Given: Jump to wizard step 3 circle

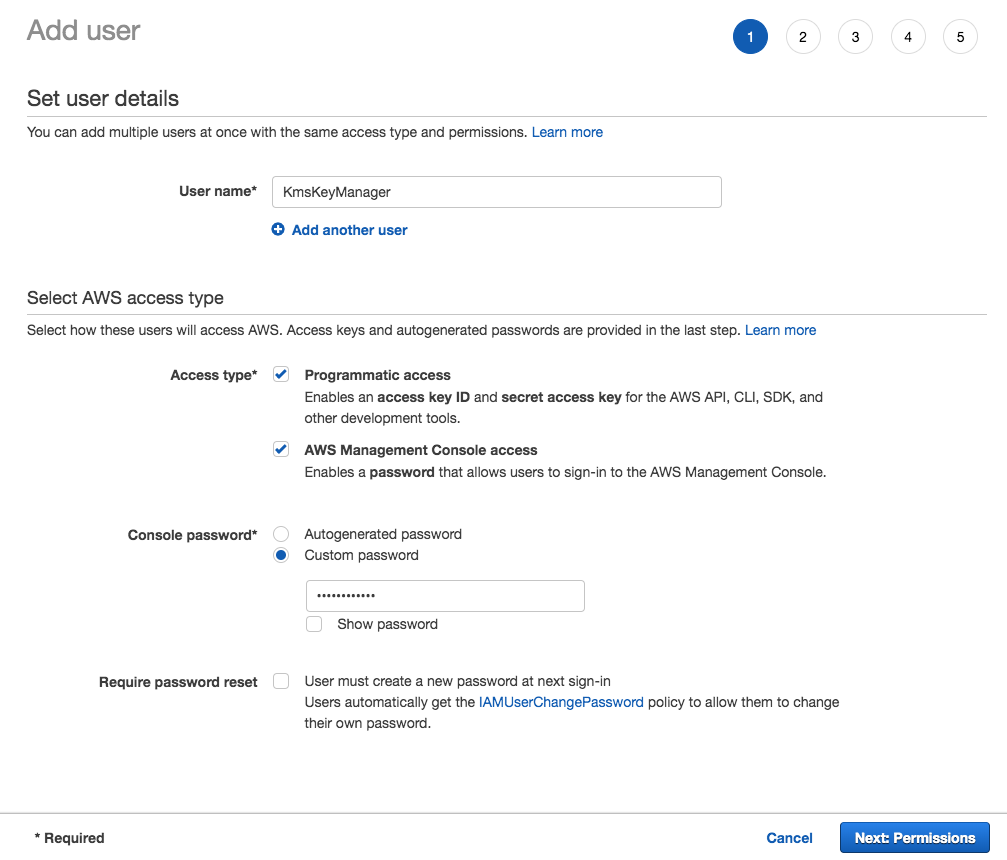Looking at the screenshot, I should click(x=855, y=37).
